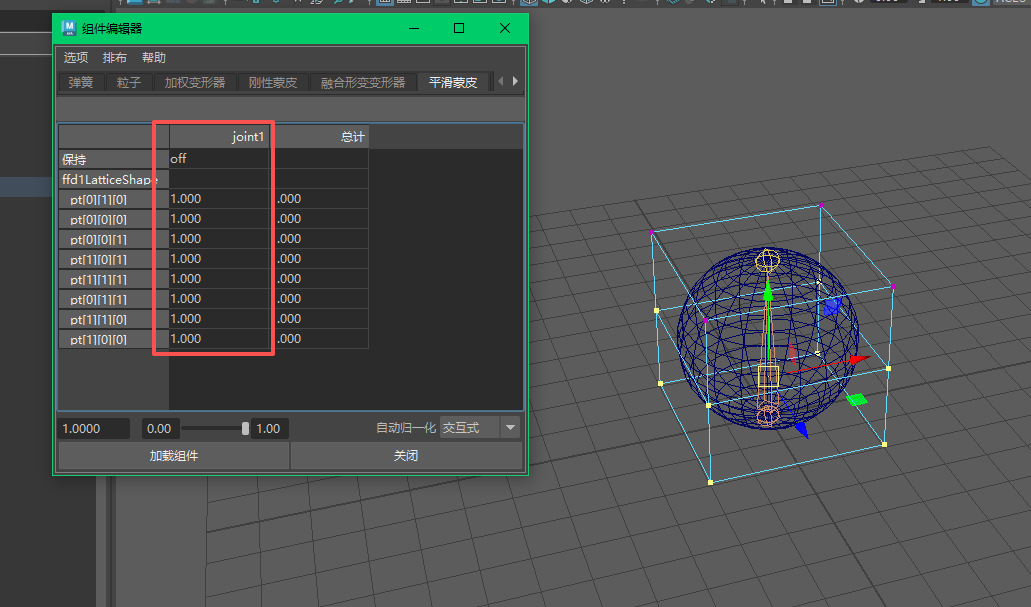Click the Maya icon in Component Editor title bar
Screen dimensions: 1031x607
[x=68, y=28]
